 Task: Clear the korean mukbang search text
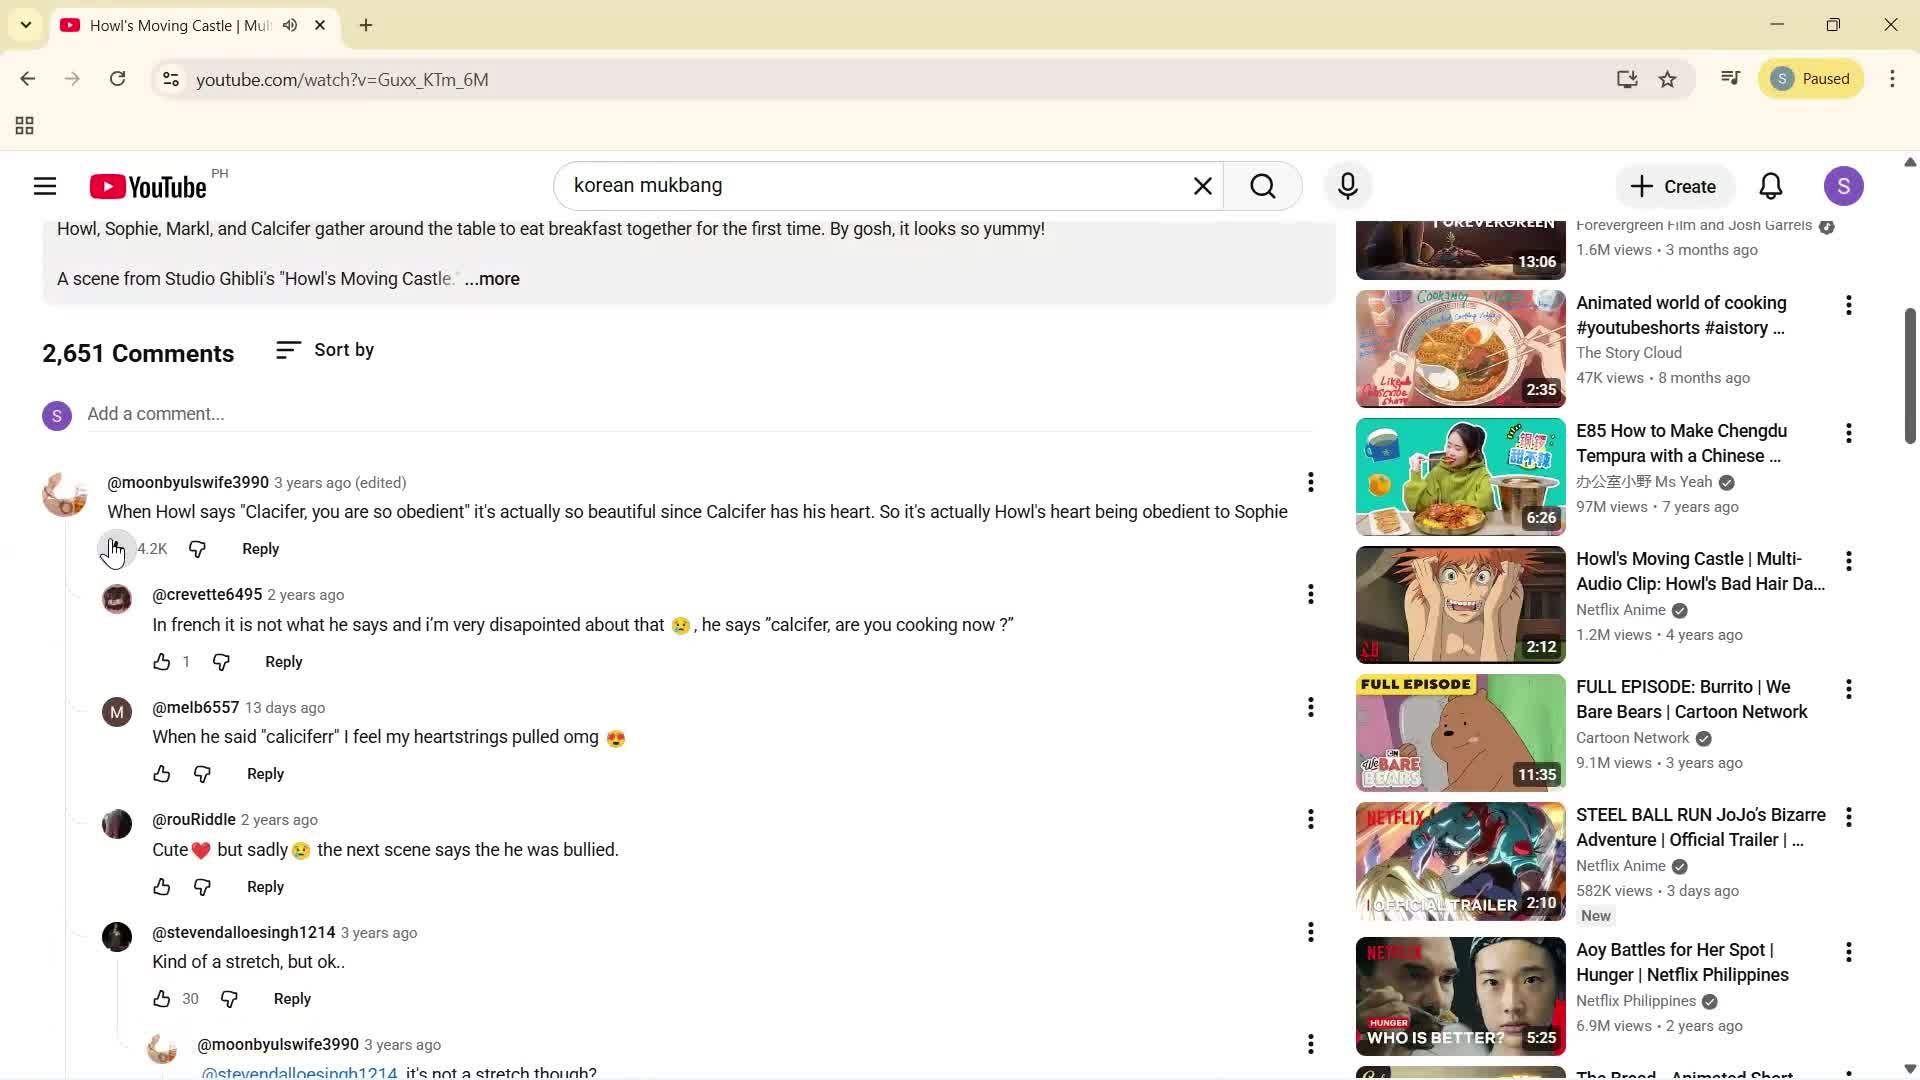(1202, 185)
